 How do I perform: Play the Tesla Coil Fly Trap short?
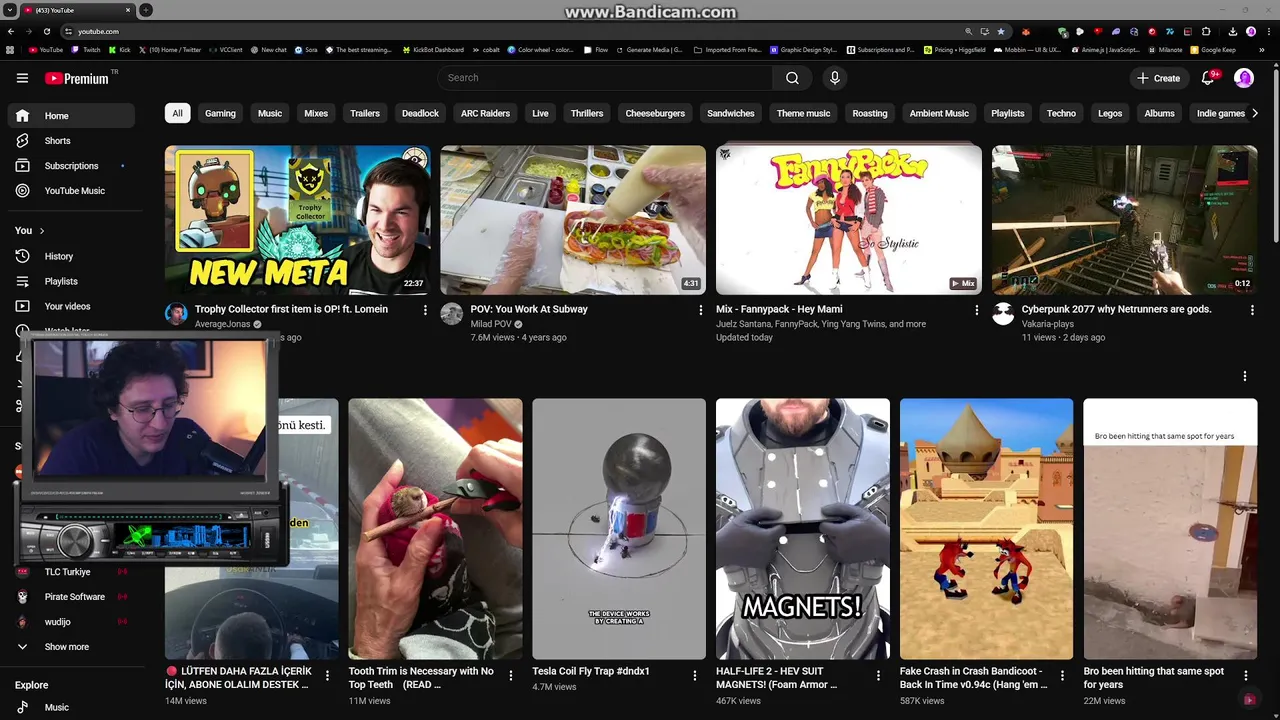coord(619,529)
